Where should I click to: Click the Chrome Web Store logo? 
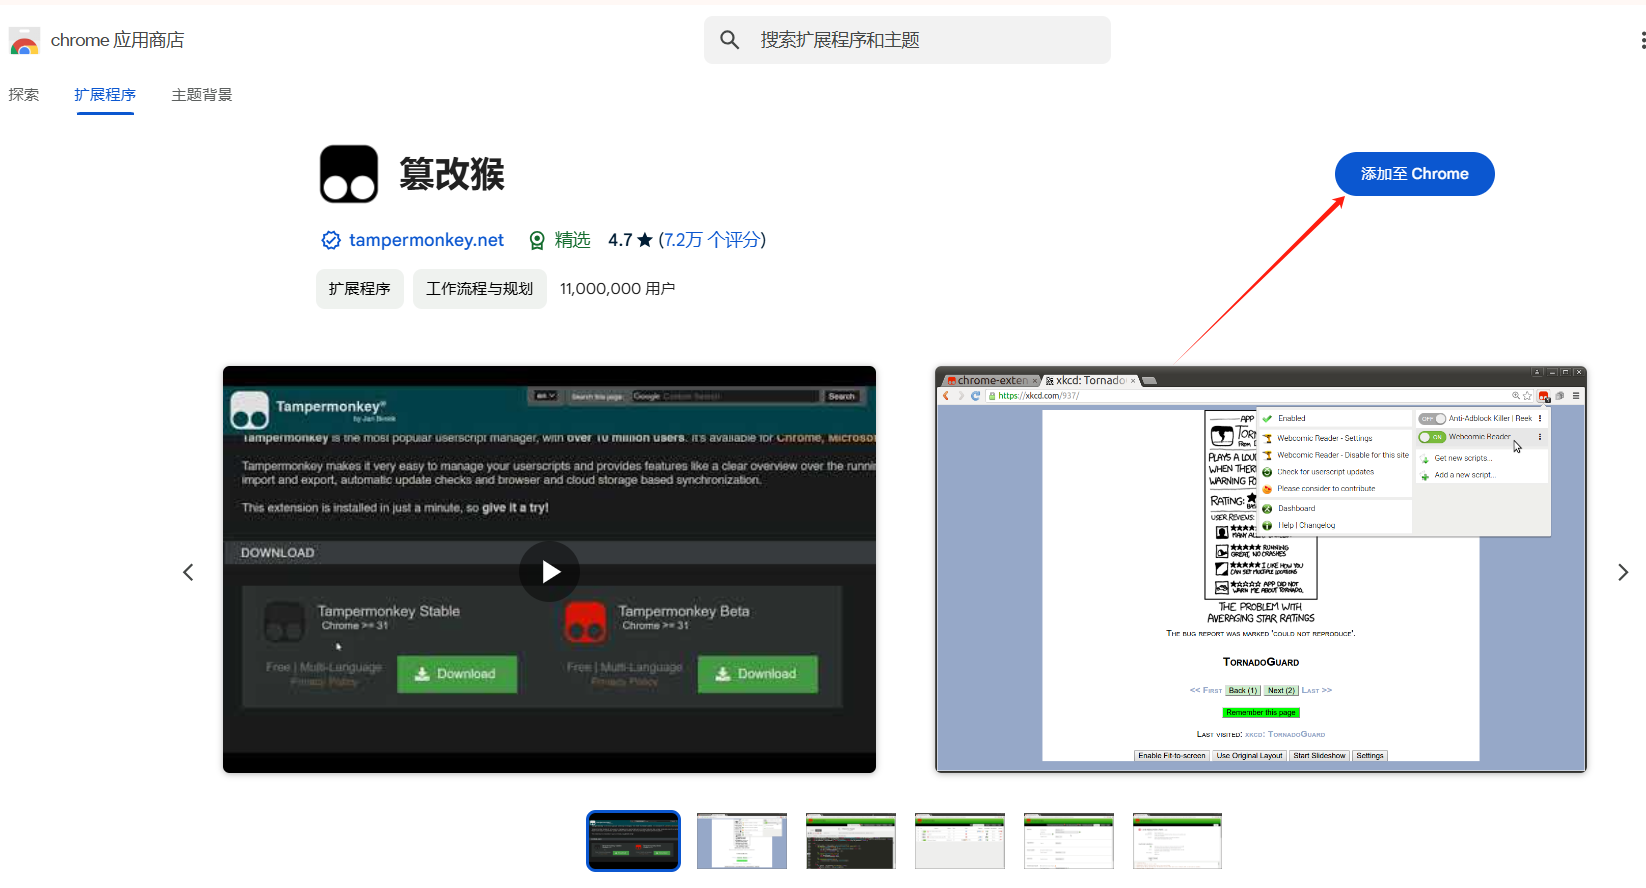[x=24, y=41]
